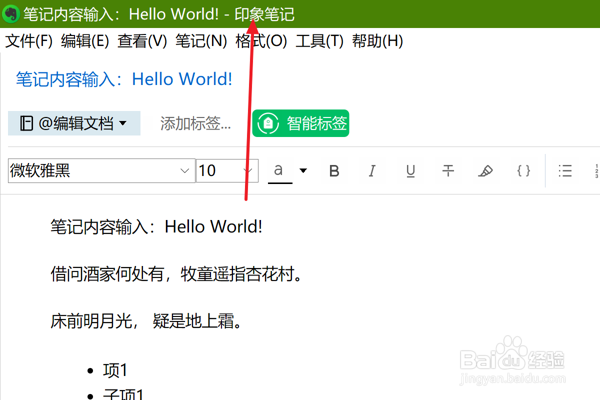
Task: Open the 查看(V) menu
Action: [142, 41]
